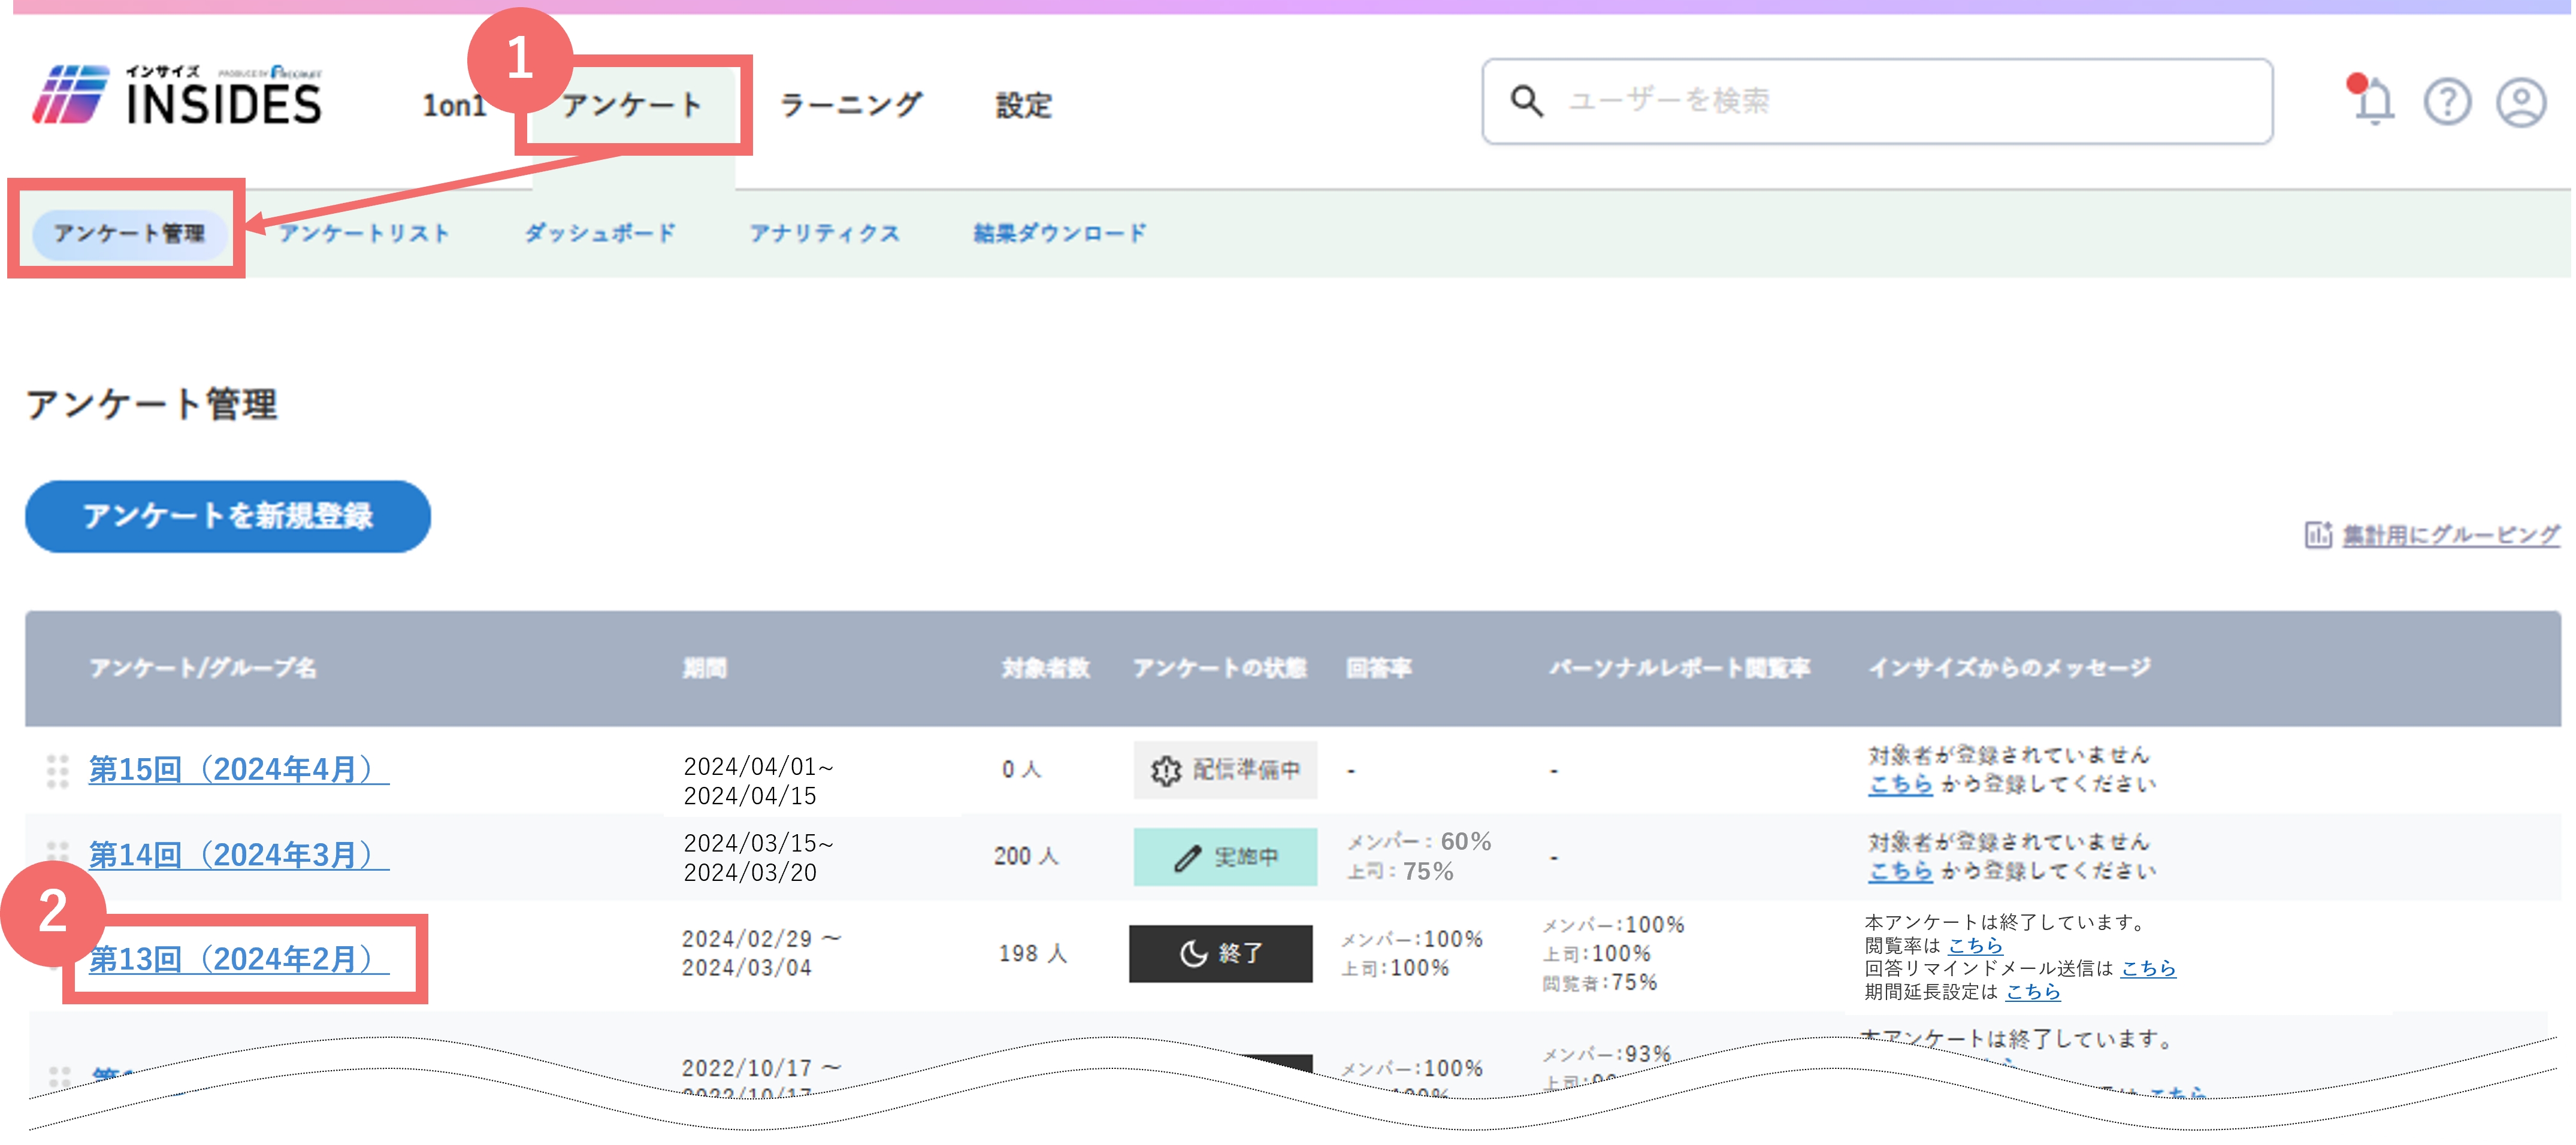2576x1145 pixels.
Task: Open survey 第14回（2024年3月）
Action: pyautogui.click(x=238, y=855)
